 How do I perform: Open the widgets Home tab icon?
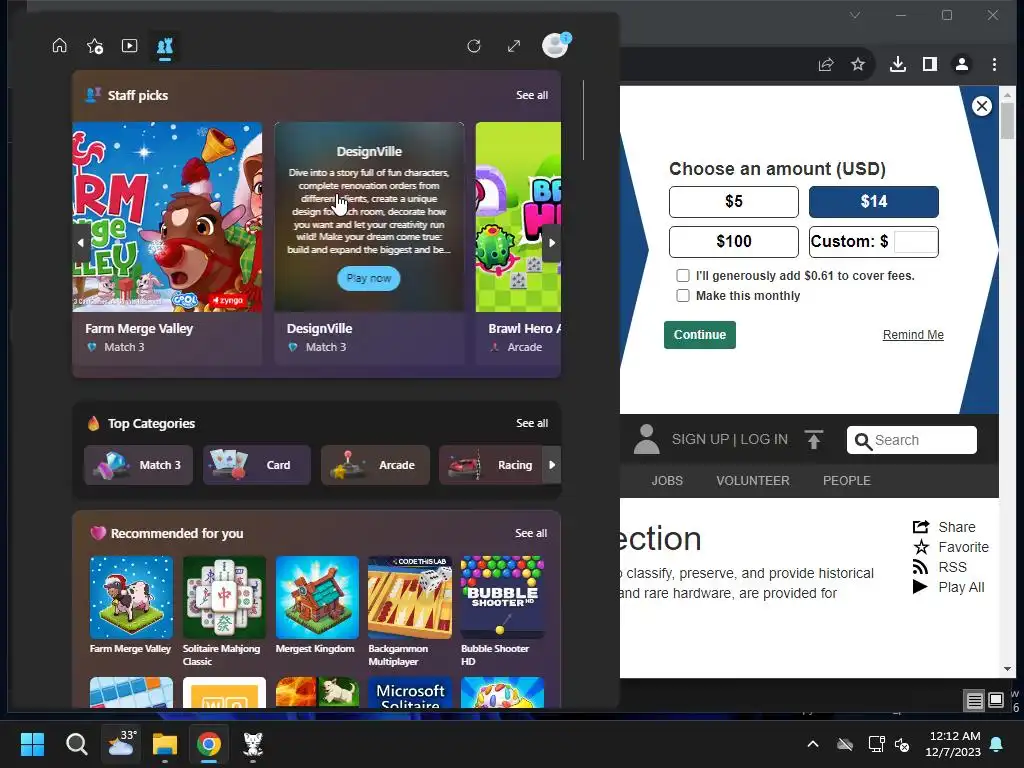(x=59, y=46)
